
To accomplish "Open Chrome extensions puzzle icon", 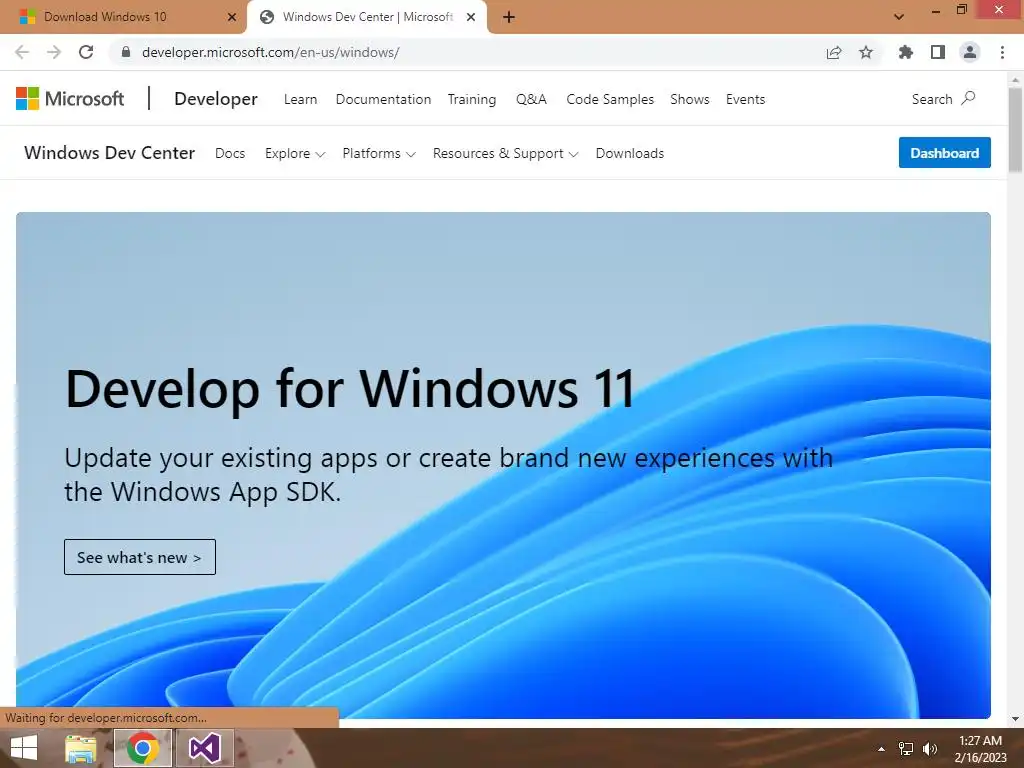I will point(905,52).
